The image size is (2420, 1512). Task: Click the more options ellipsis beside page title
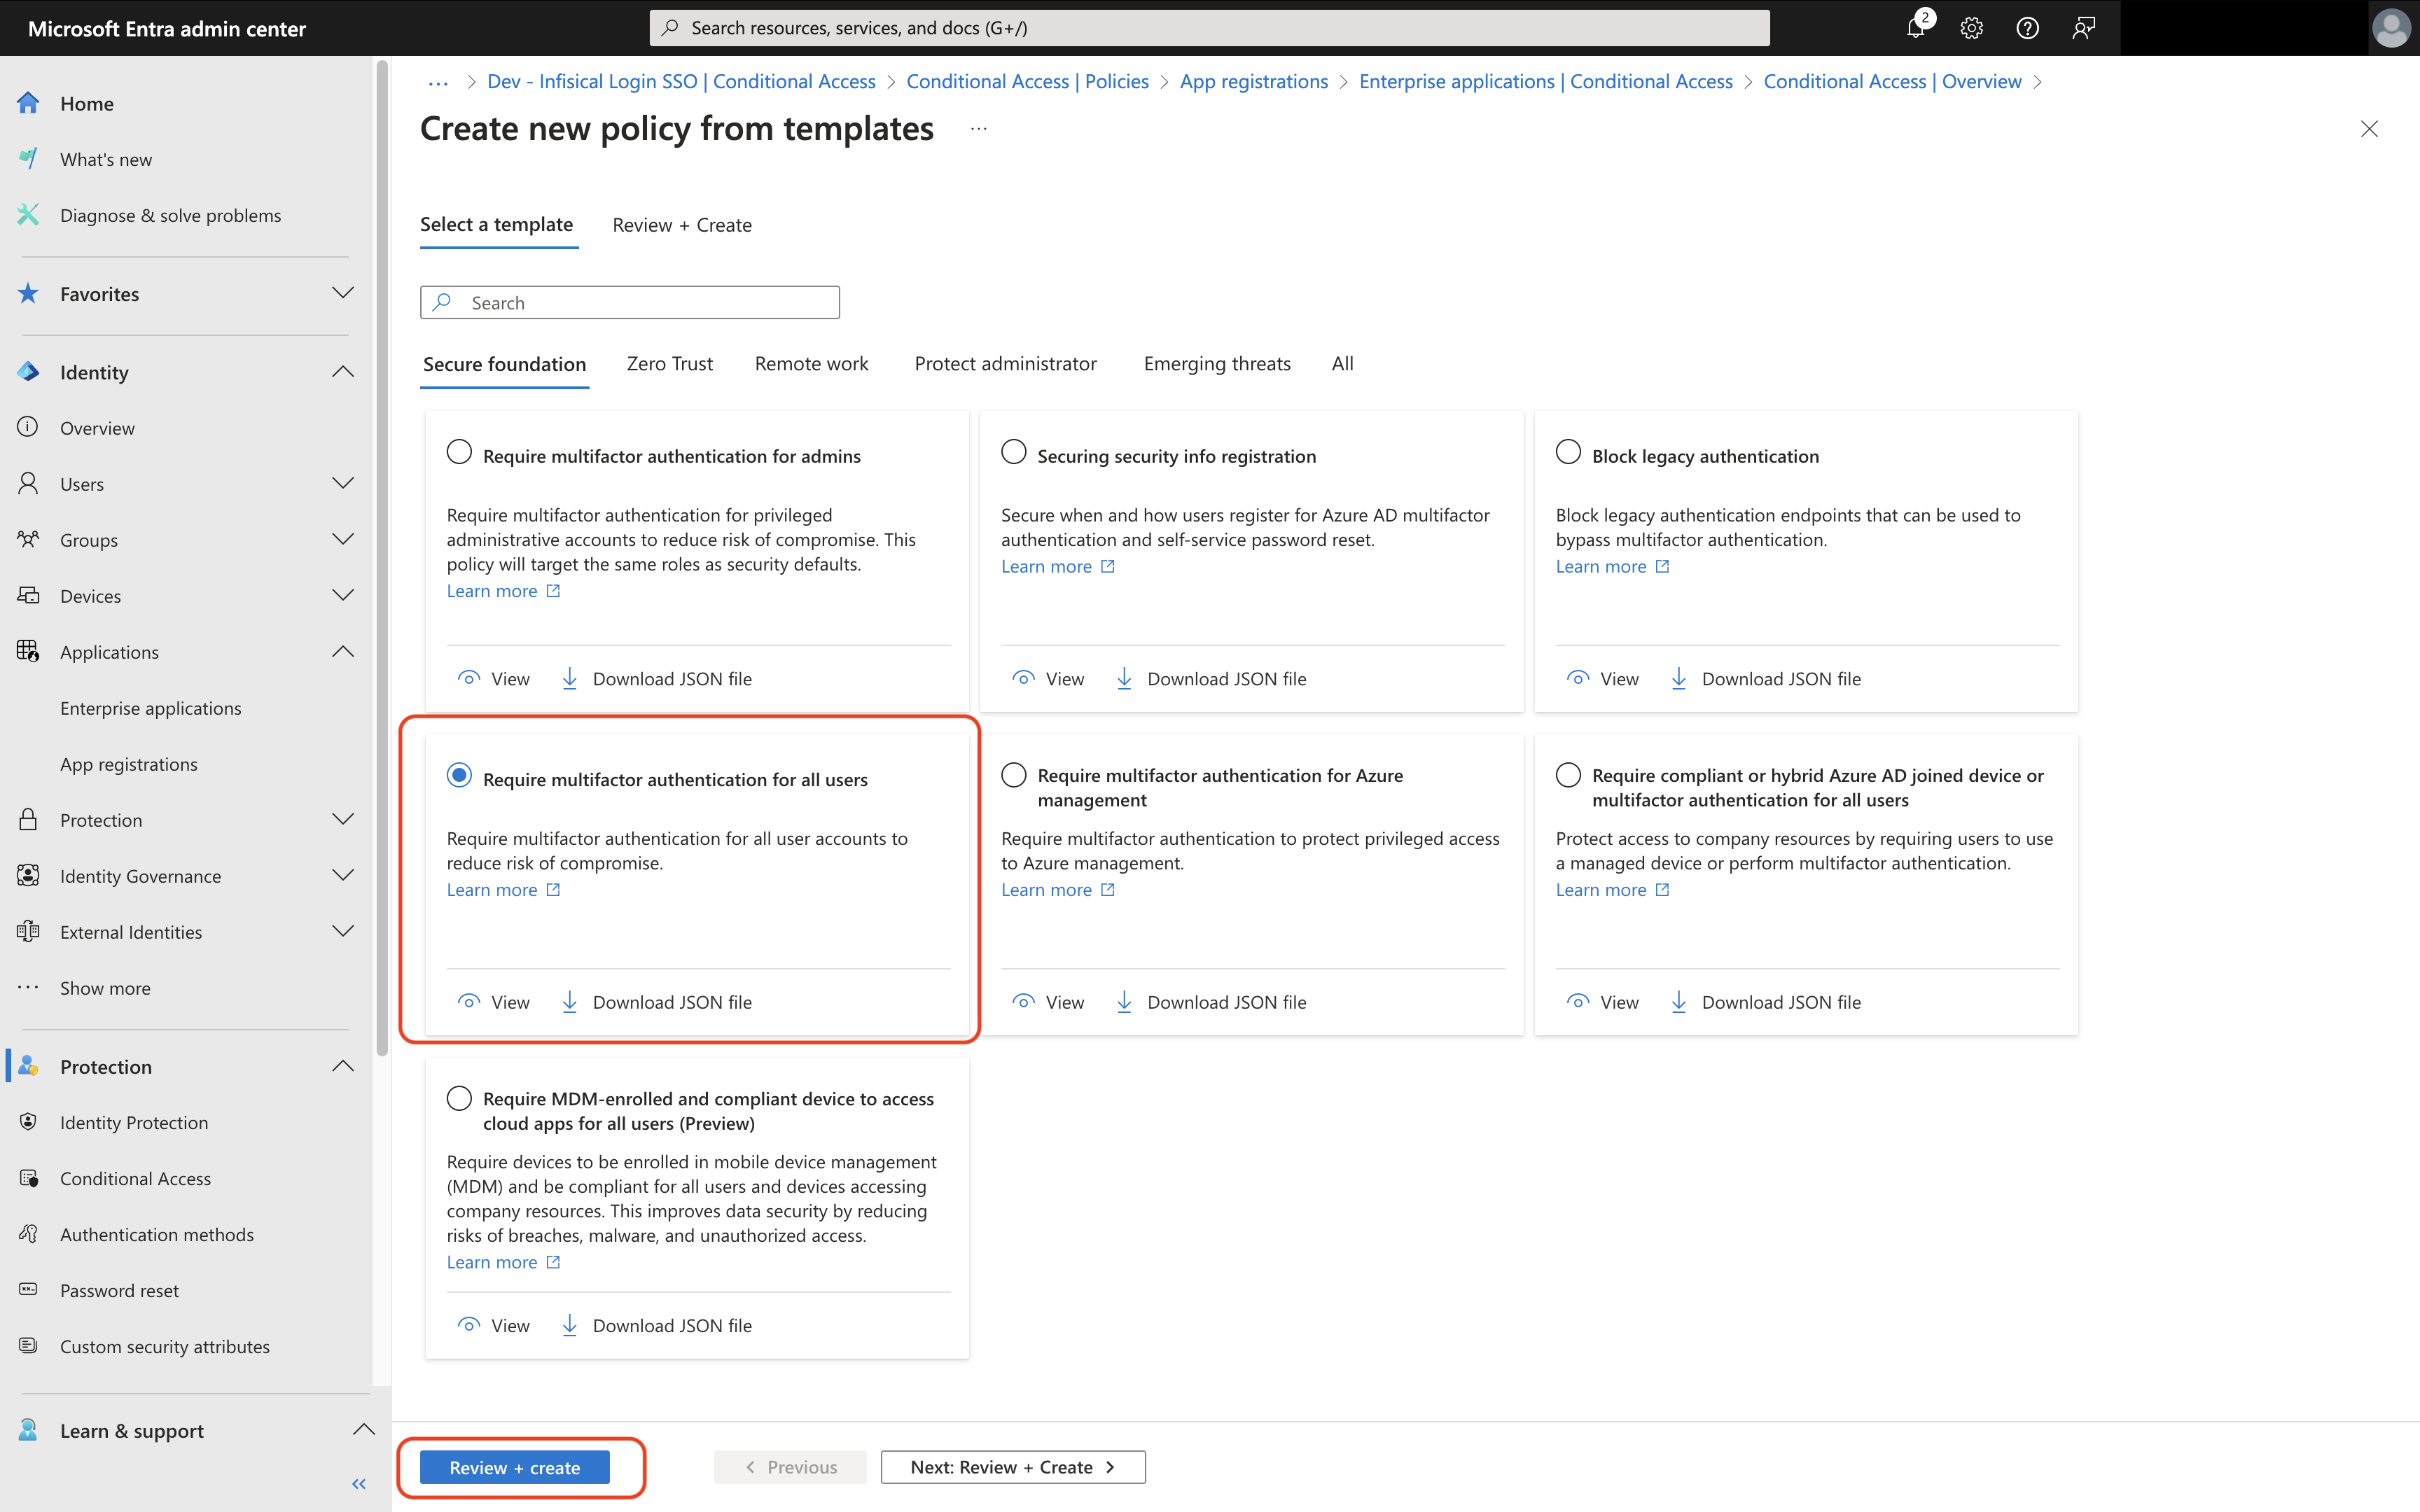coord(979,129)
